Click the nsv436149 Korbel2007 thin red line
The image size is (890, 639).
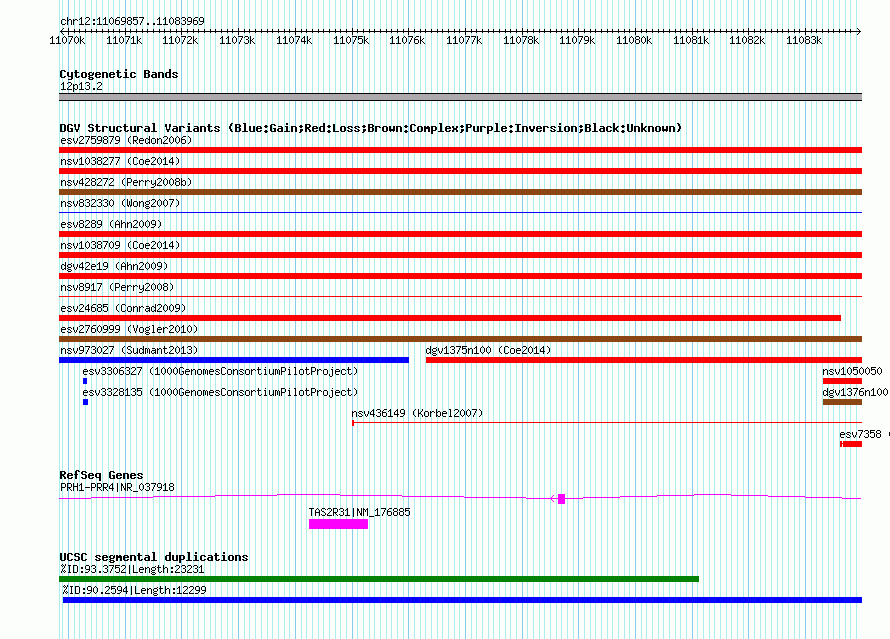click(x=600, y=423)
